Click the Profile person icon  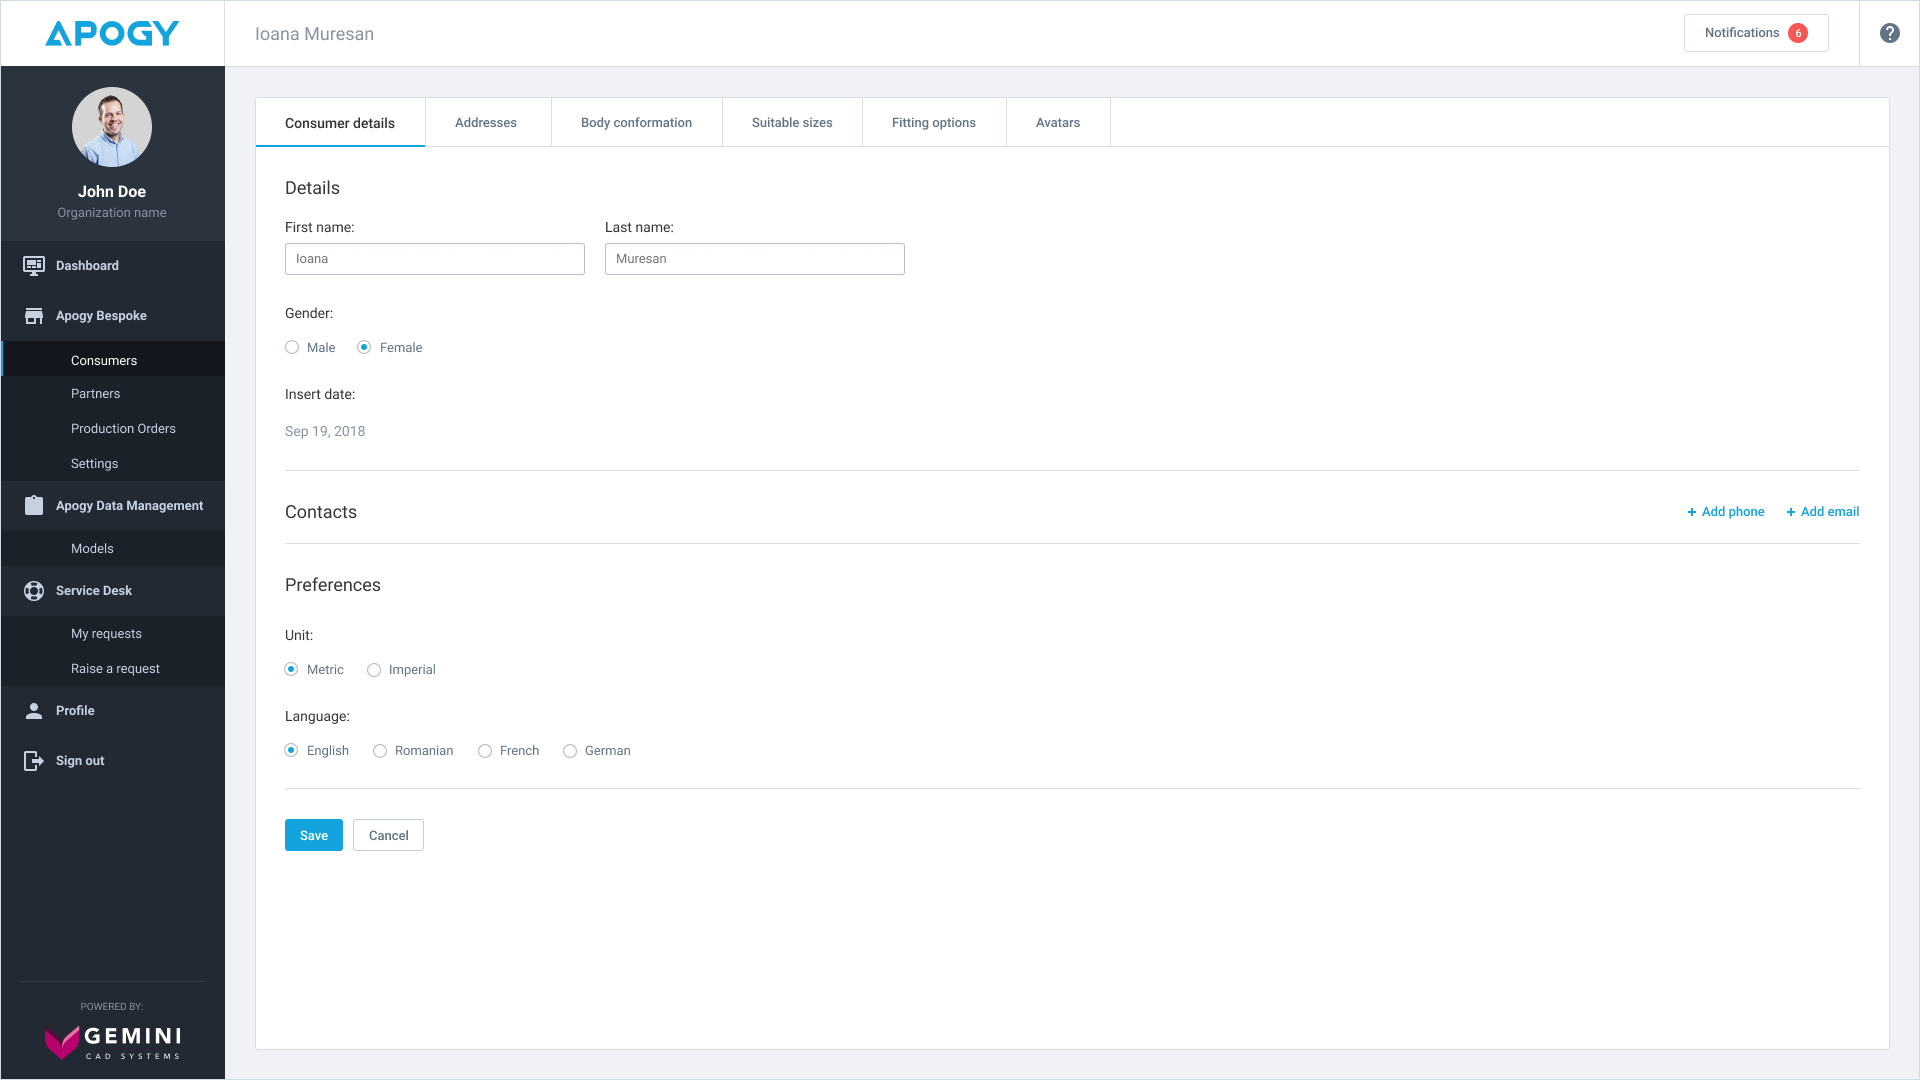pos(34,711)
